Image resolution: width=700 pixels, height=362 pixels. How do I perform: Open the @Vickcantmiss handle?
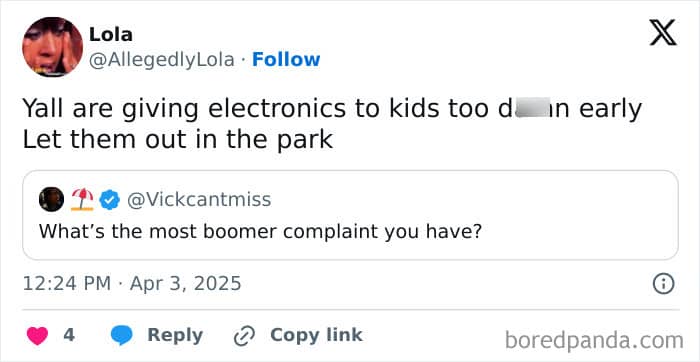tap(199, 200)
